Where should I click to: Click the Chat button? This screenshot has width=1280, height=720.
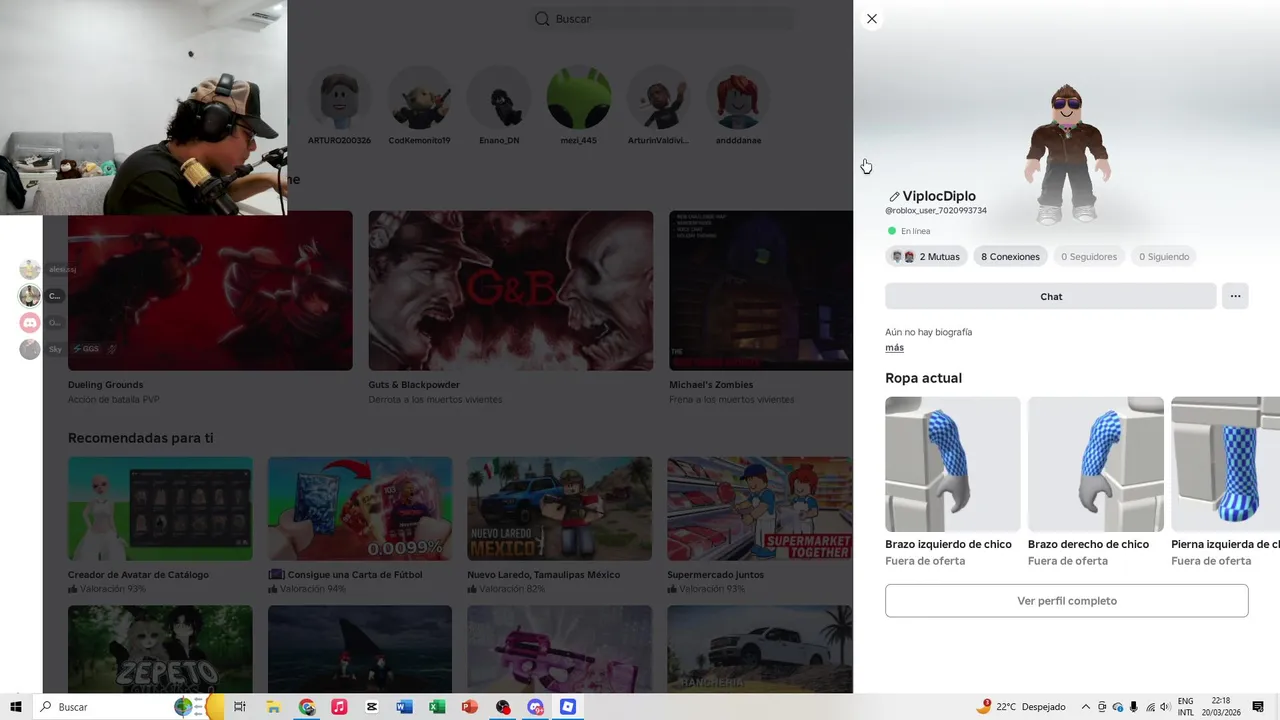pos(1051,296)
